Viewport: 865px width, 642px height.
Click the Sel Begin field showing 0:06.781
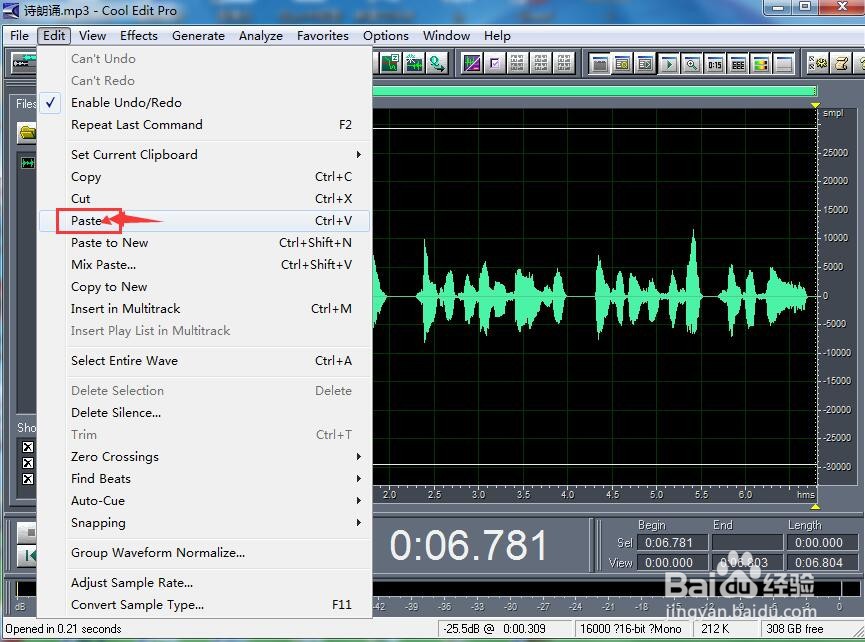click(672, 543)
